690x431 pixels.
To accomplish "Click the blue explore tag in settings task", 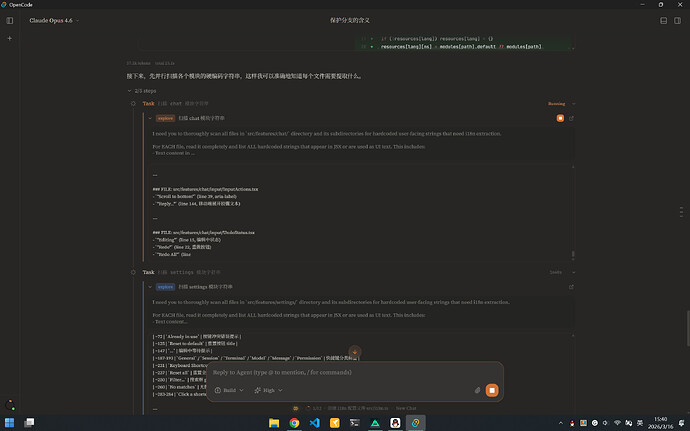I will (x=165, y=287).
